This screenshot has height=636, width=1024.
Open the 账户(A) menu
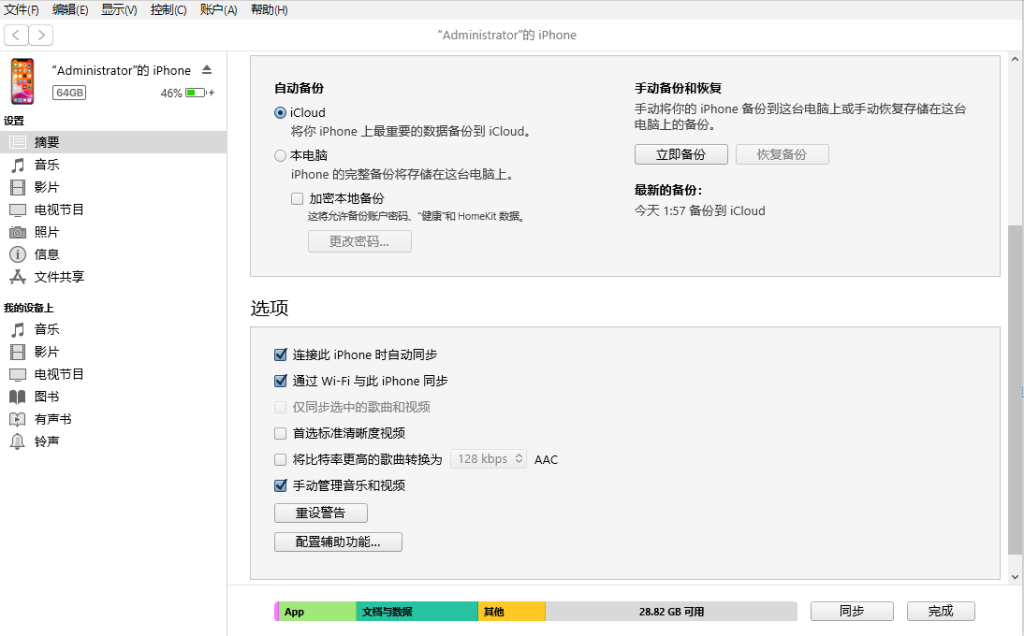pos(218,10)
